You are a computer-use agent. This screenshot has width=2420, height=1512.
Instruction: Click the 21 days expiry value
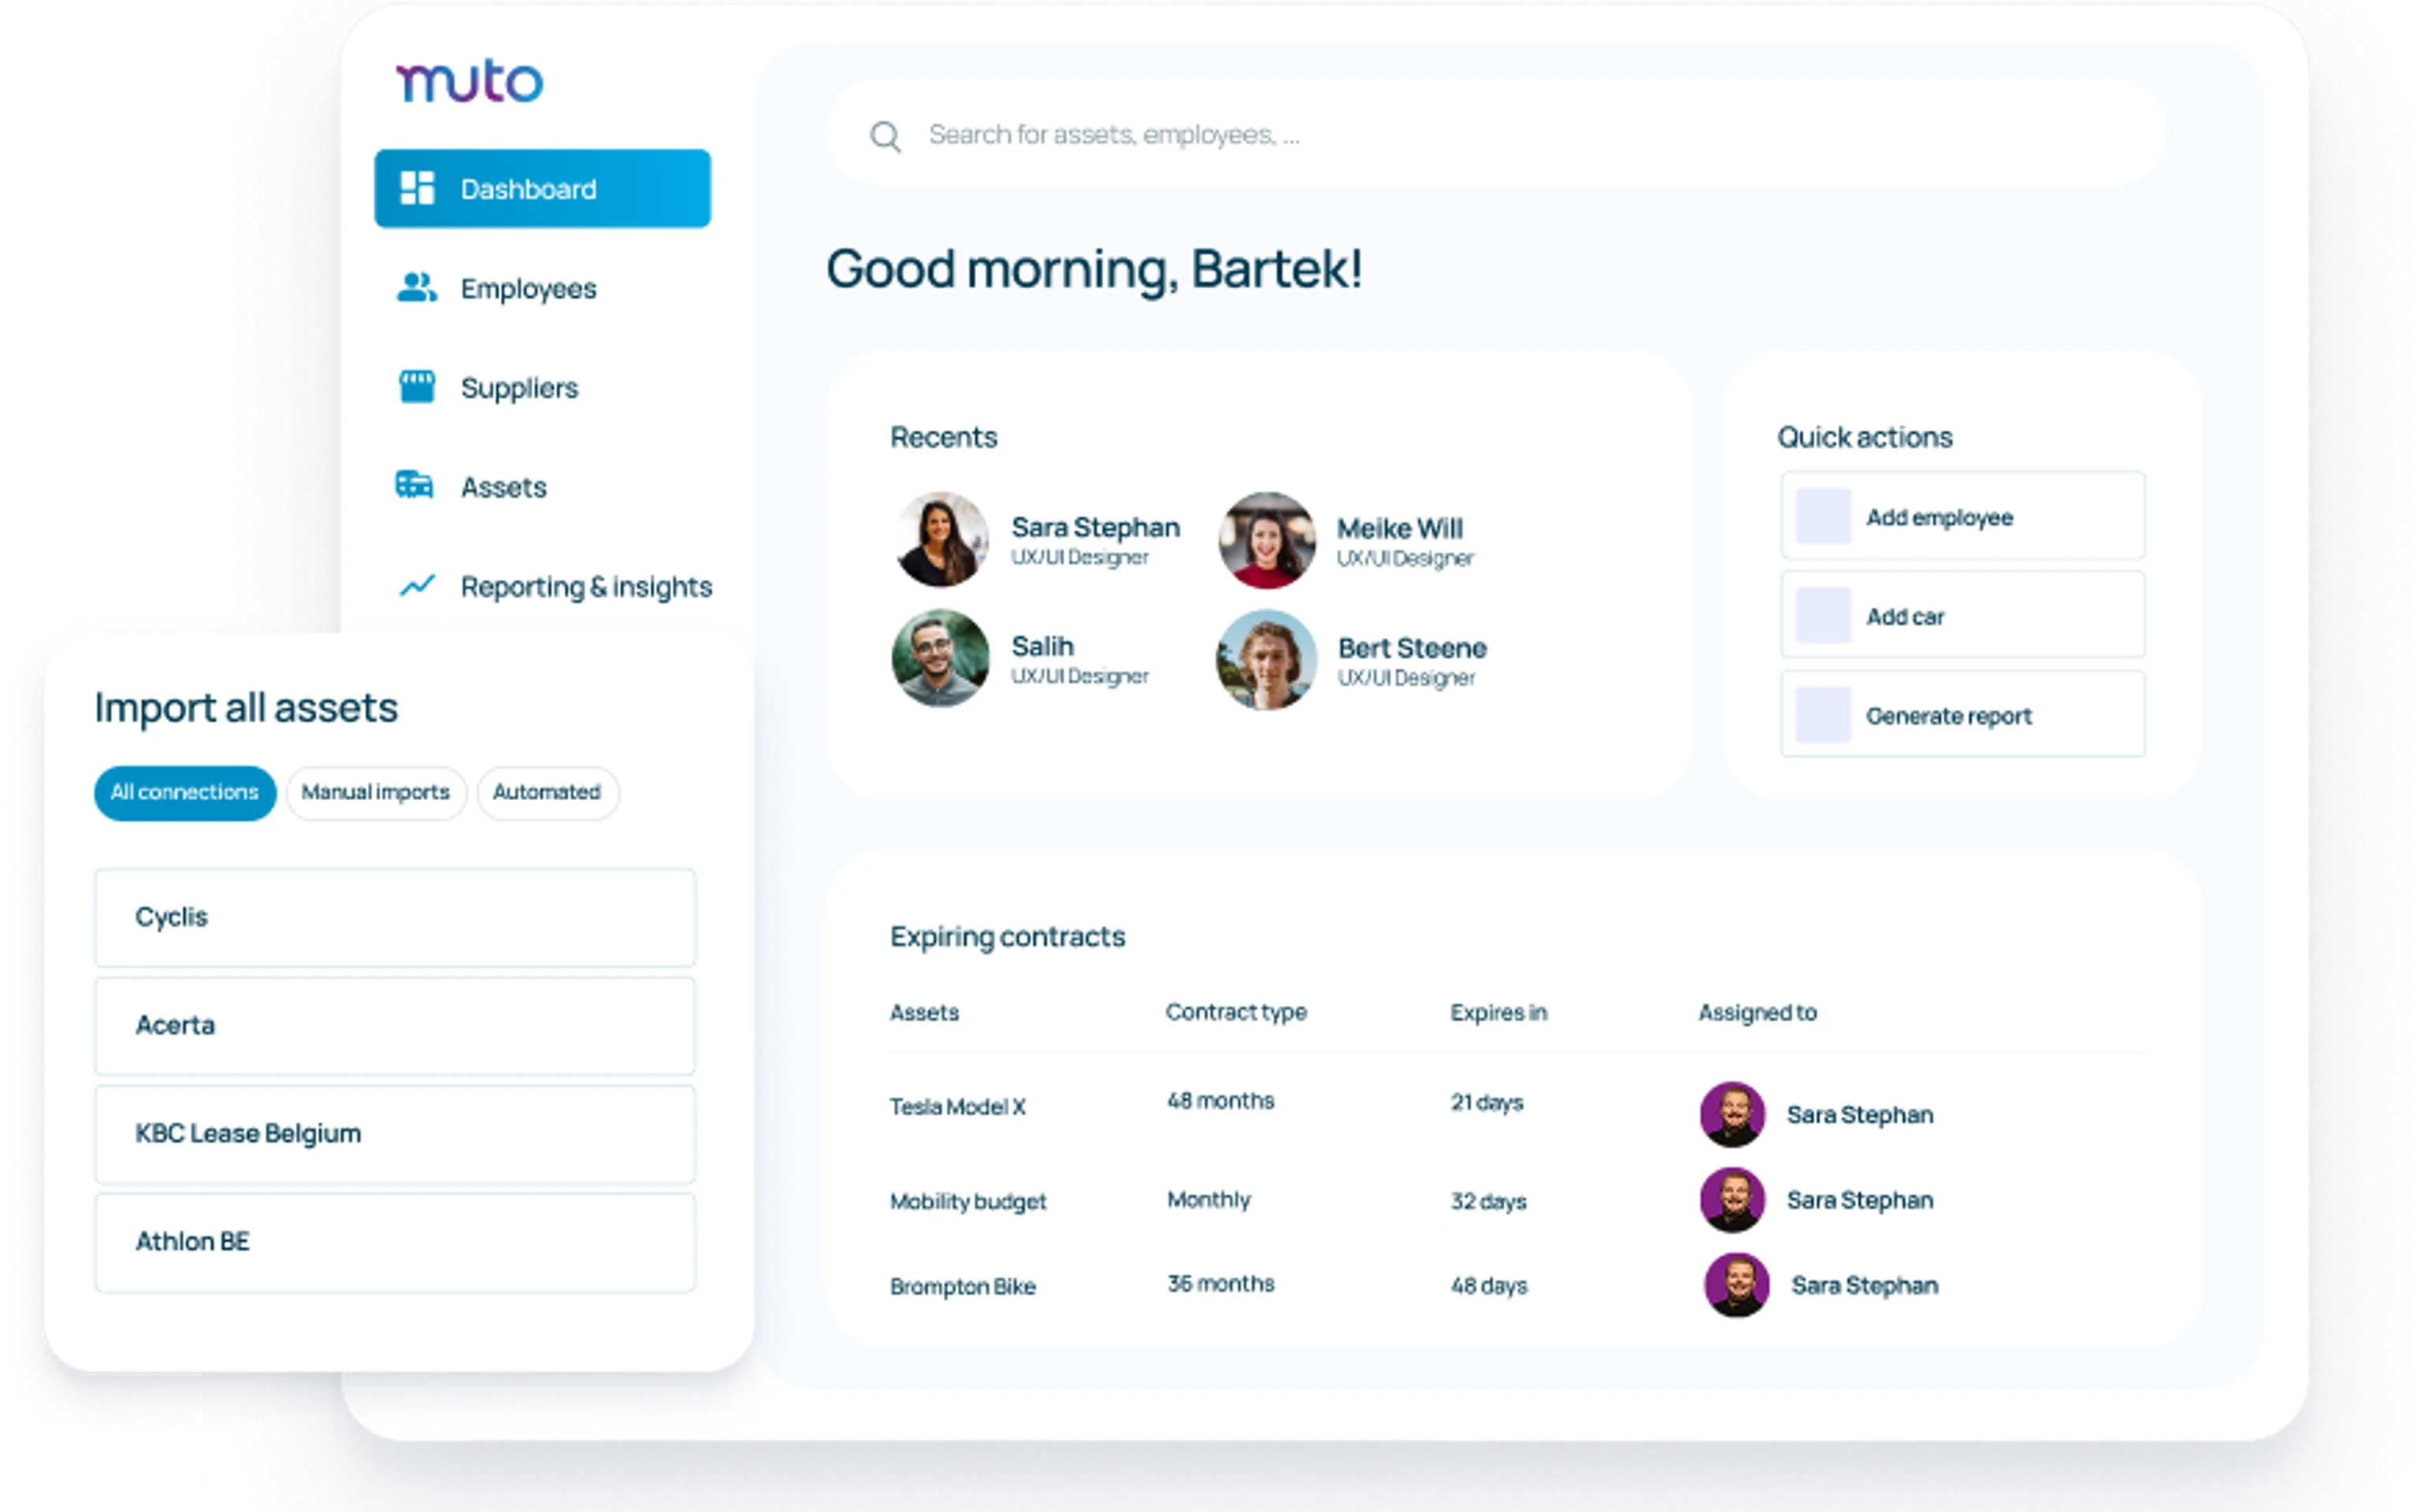pos(1487,1103)
